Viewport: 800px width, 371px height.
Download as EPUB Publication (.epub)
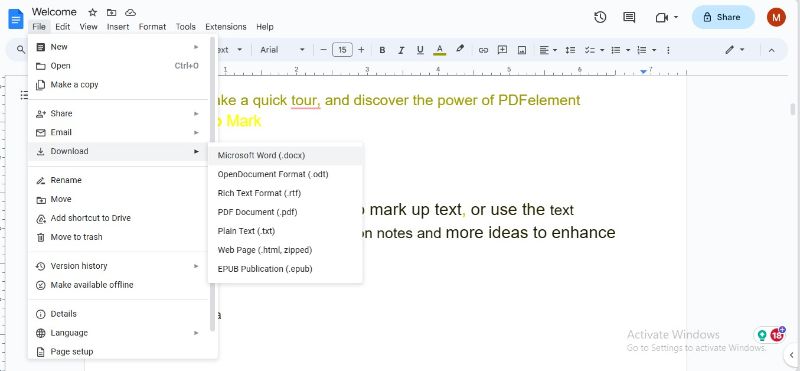pyautogui.click(x=285, y=268)
